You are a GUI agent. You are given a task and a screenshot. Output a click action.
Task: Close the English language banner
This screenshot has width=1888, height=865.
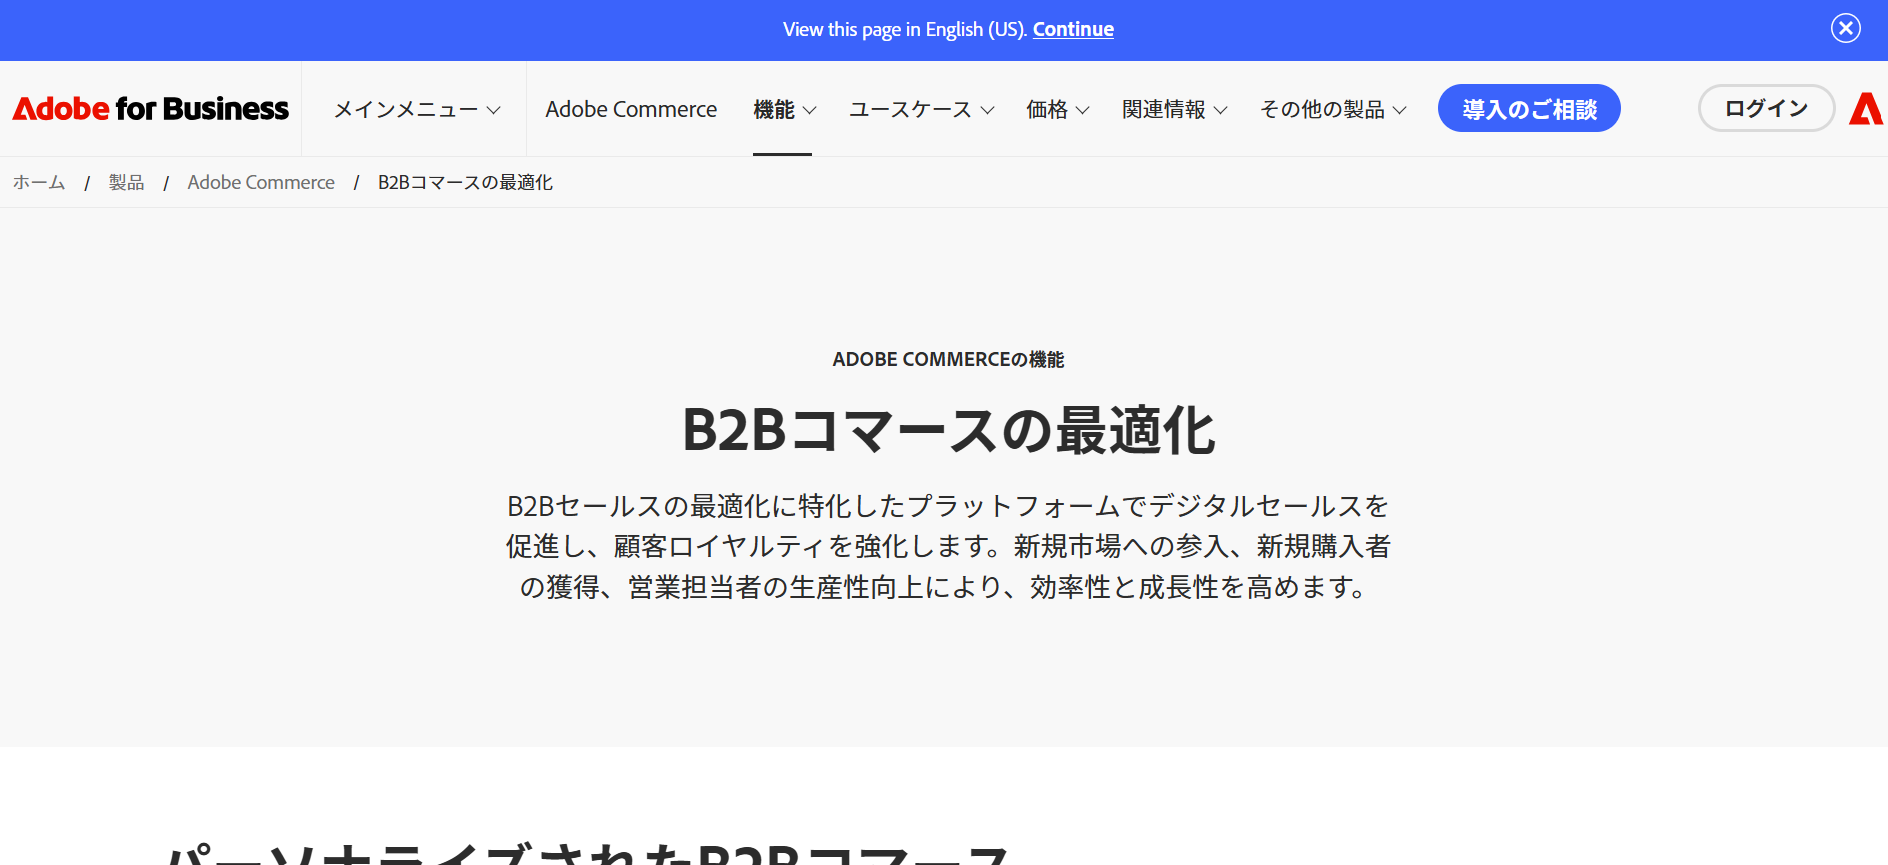pos(1845,28)
